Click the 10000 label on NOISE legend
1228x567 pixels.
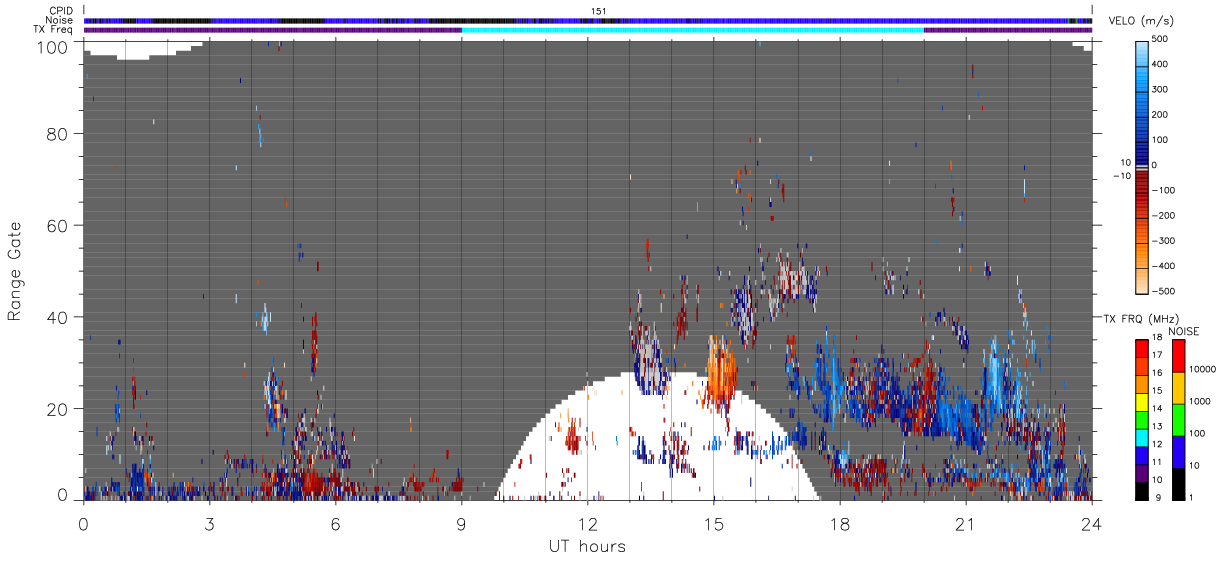point(1201,367)
